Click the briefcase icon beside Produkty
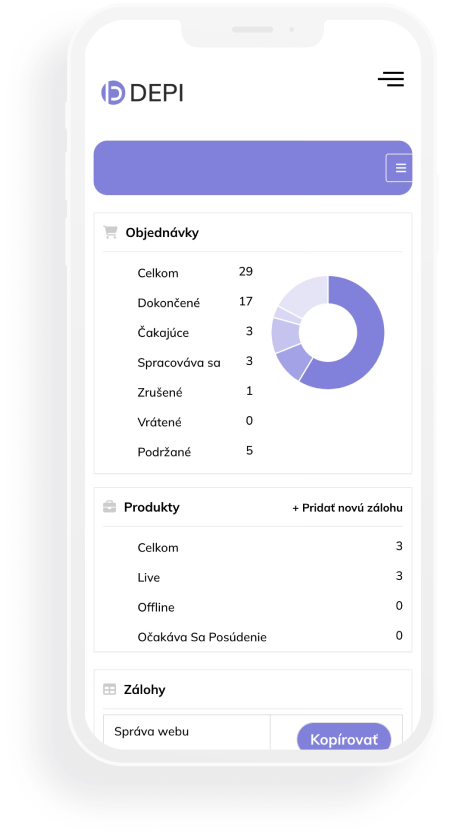Image resolution: width=451 pixels, height=837 pixels. pyautogui.click(x=109, y=507)
